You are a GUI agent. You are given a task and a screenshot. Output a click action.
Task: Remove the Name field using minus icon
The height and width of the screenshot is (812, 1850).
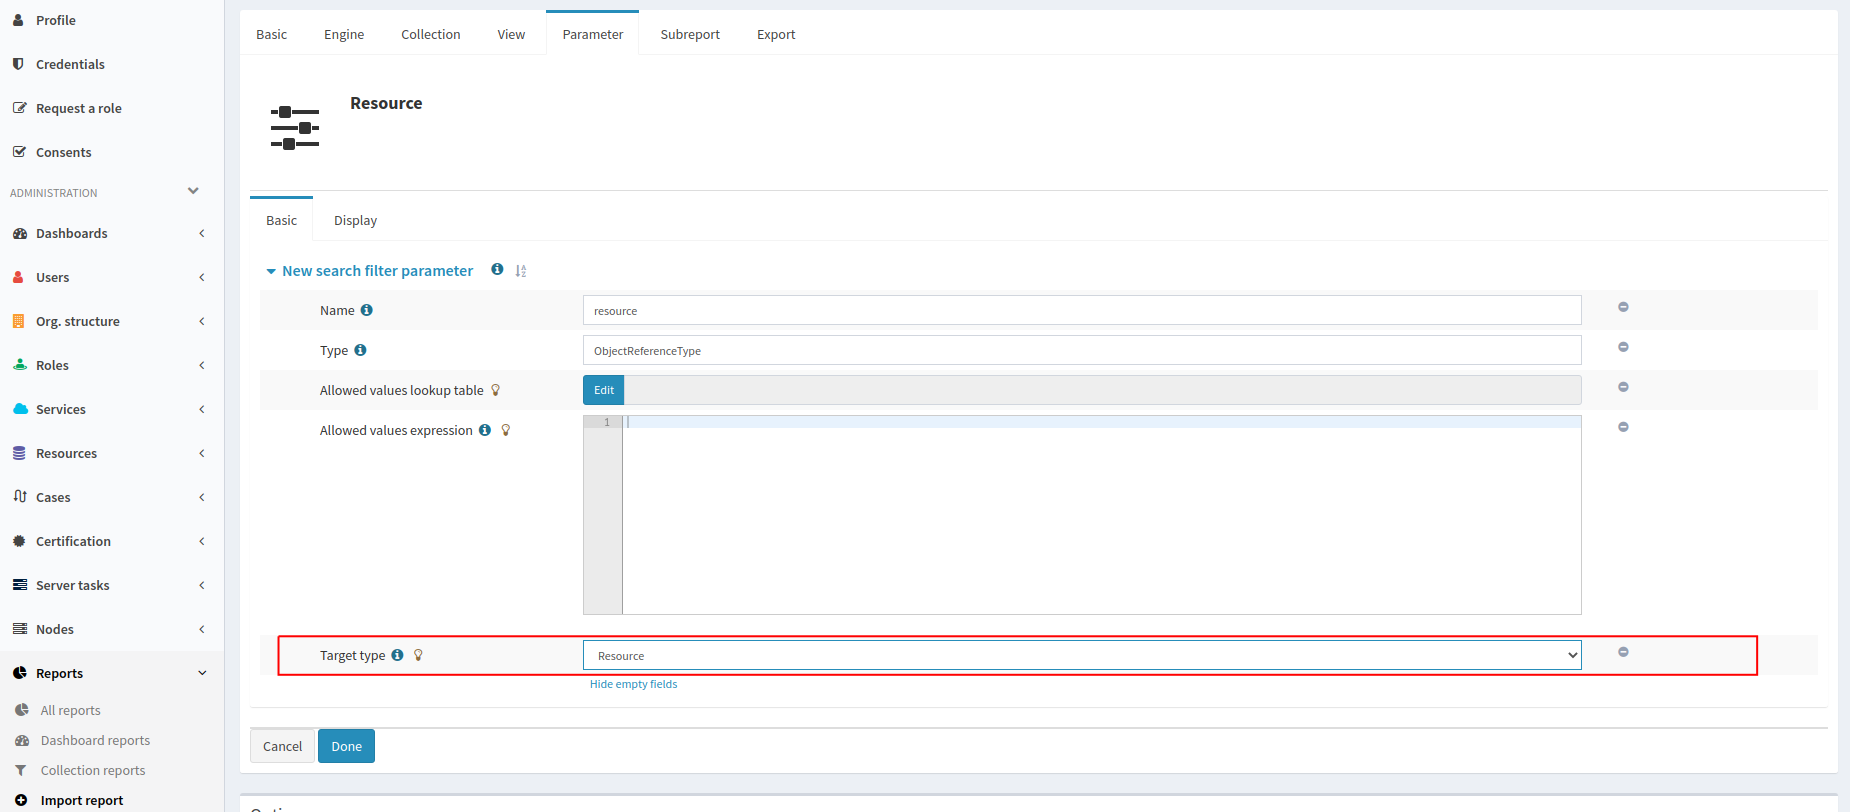point(1623,307)
